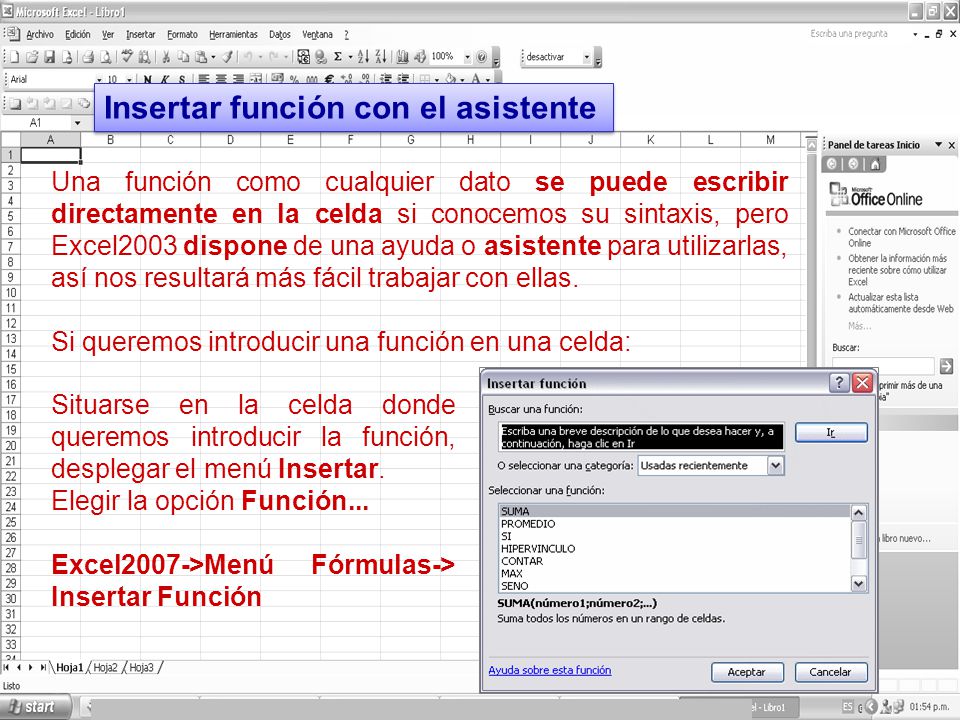This screenshot has height=720, width=960.
Task: Select CONTAR in the function list
Action: (x=675, y=561)
